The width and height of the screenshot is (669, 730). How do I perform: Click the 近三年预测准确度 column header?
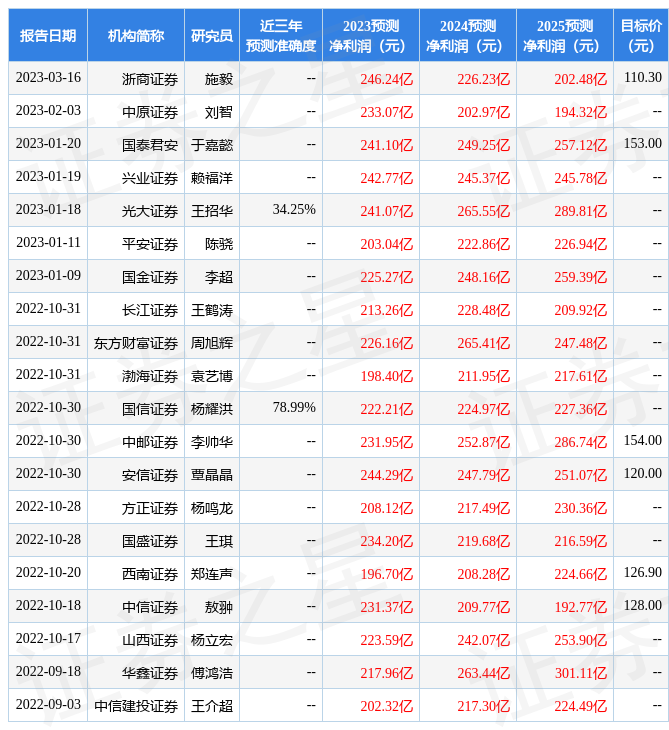coord(281,35)
